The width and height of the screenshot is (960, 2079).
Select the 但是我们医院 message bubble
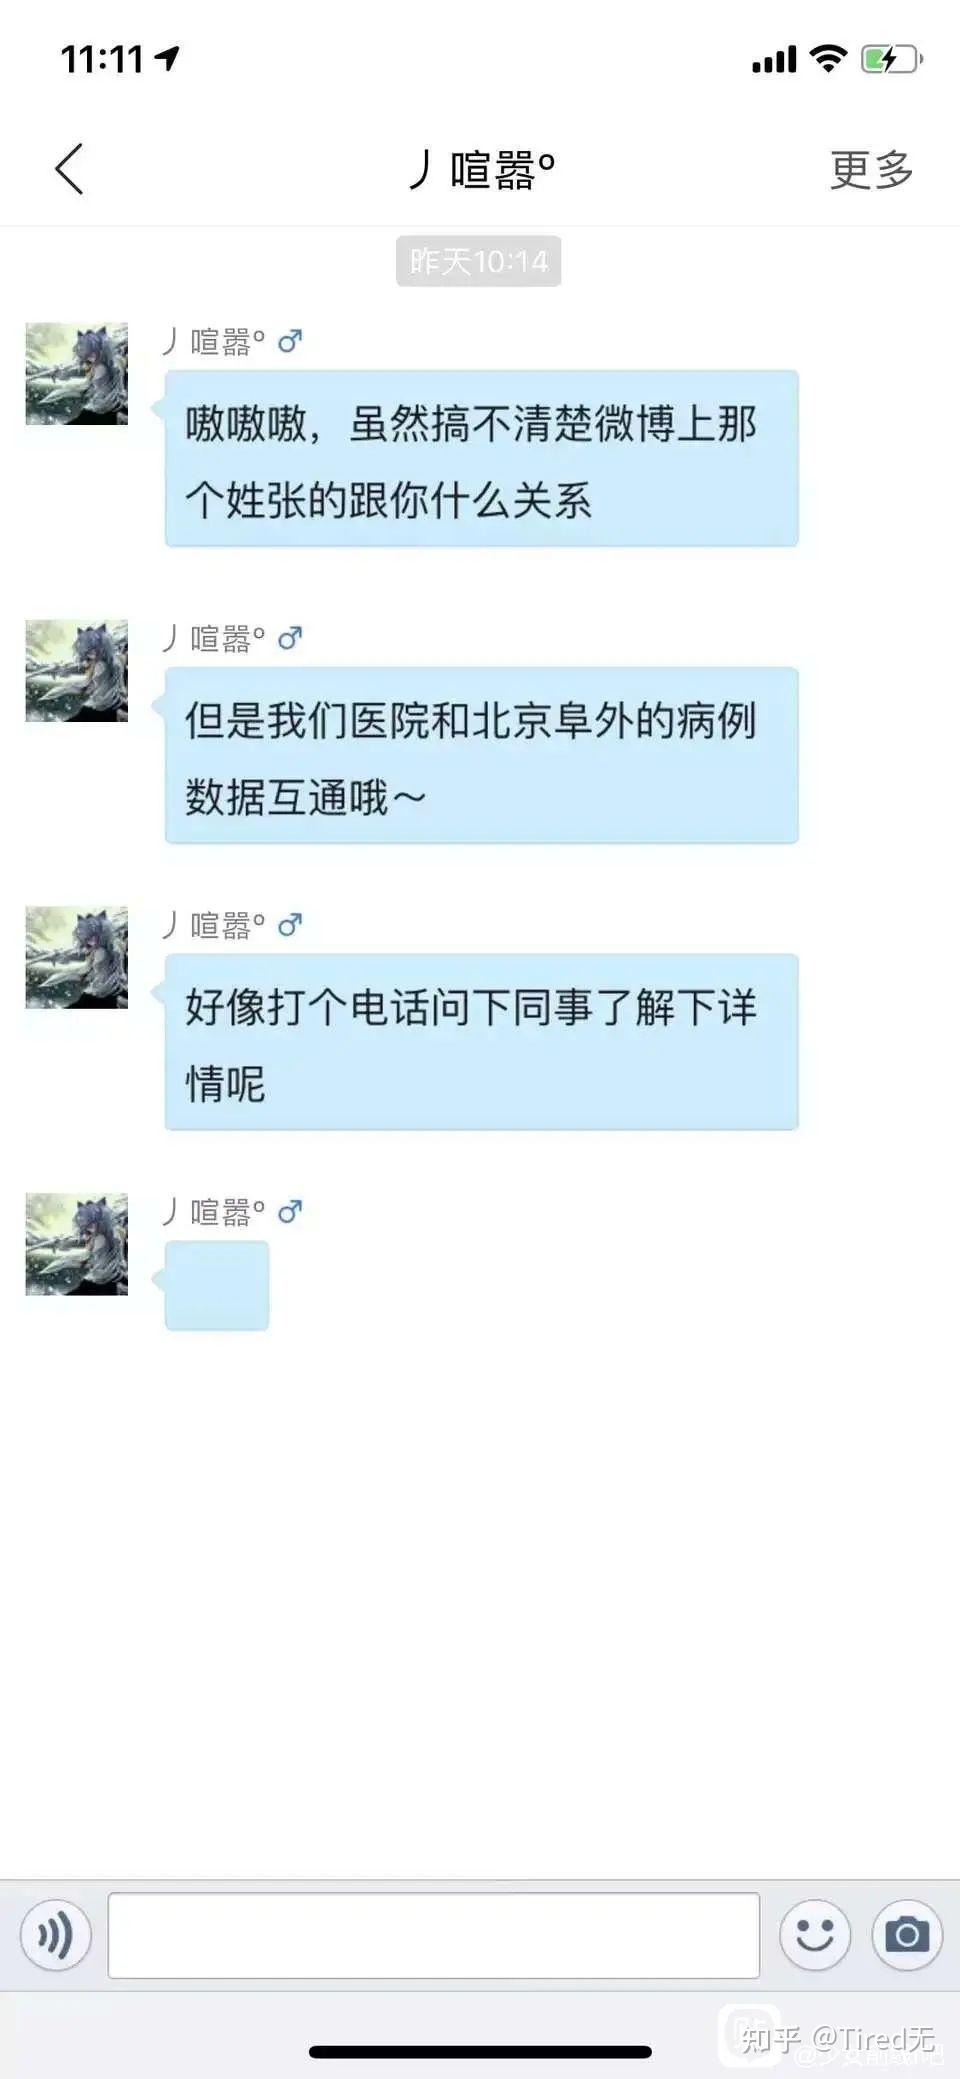tap(481, 755)
